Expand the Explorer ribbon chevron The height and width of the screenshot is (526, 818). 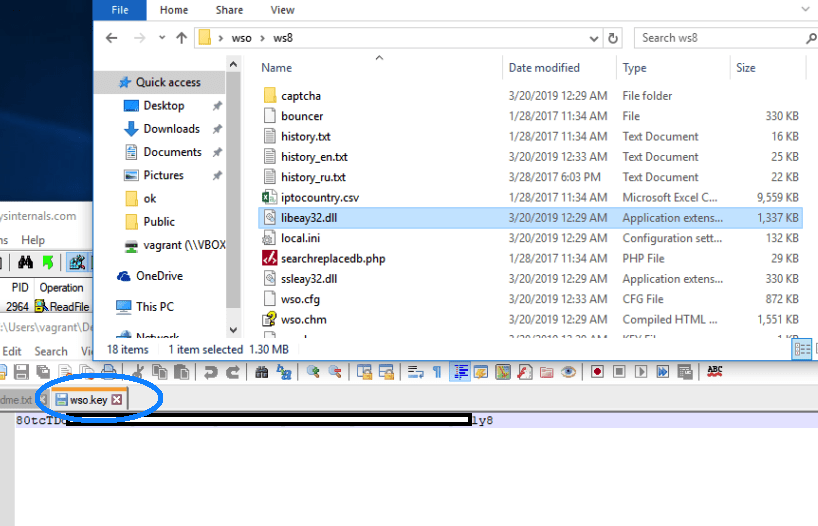(805, 9)
